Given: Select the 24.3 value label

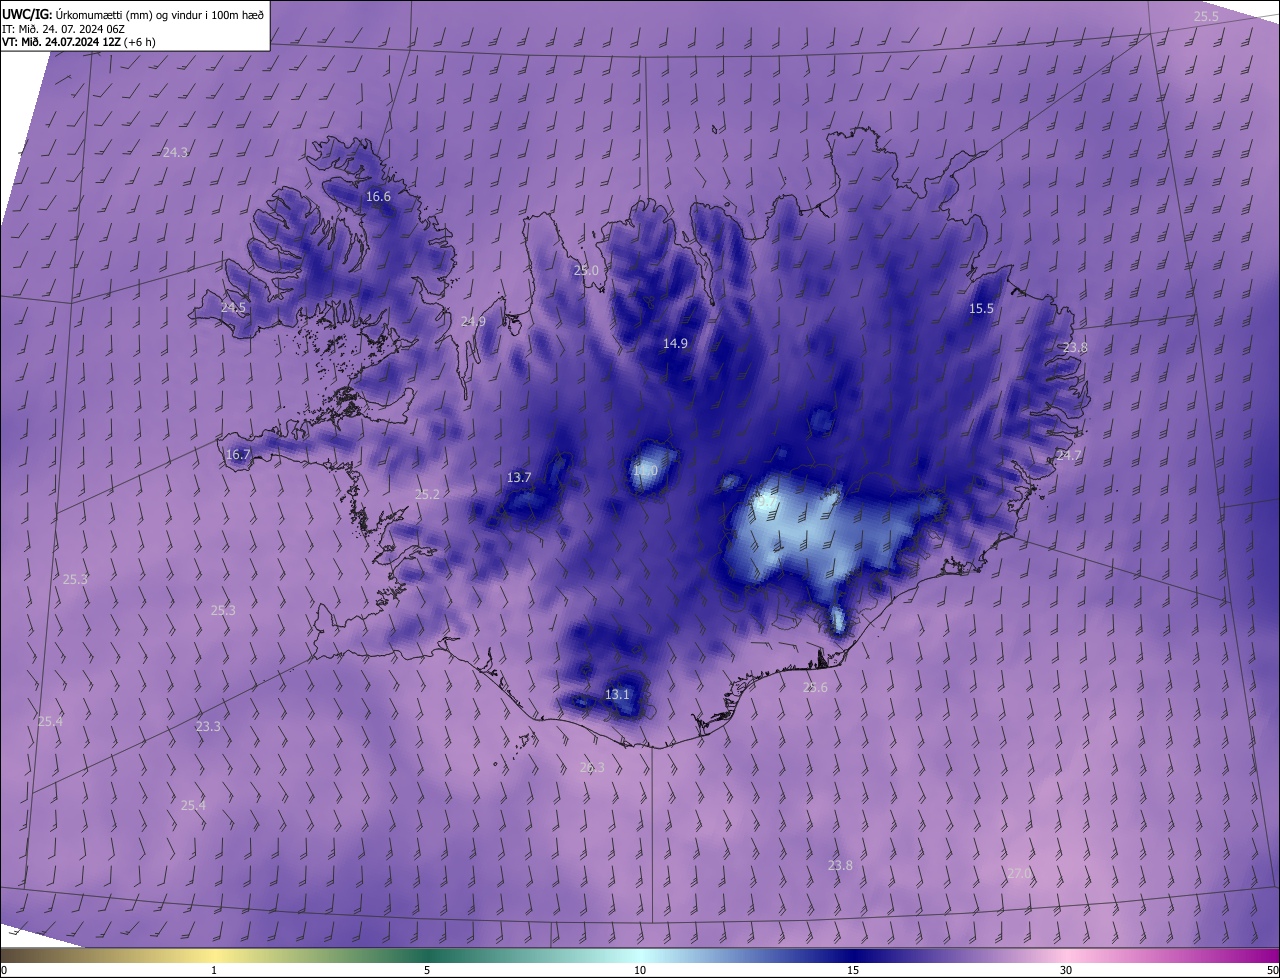Looking at the screenshot, I should point(175,152).
